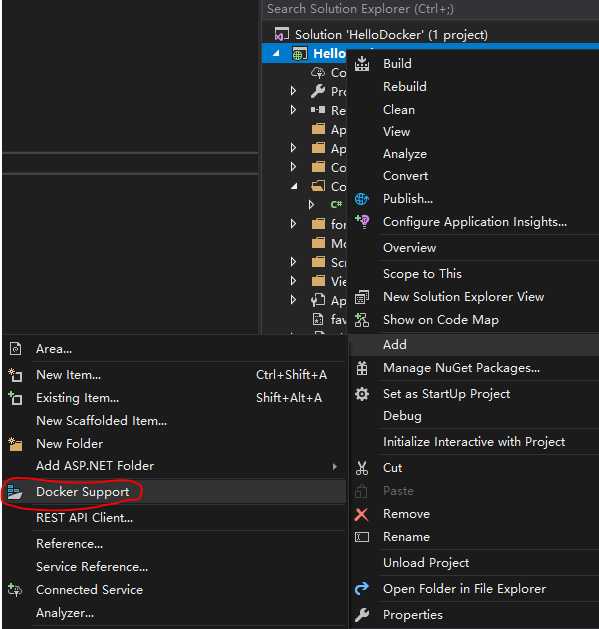Click the Rename icon
Screen dimensions: 599x629
click(362, 537)
